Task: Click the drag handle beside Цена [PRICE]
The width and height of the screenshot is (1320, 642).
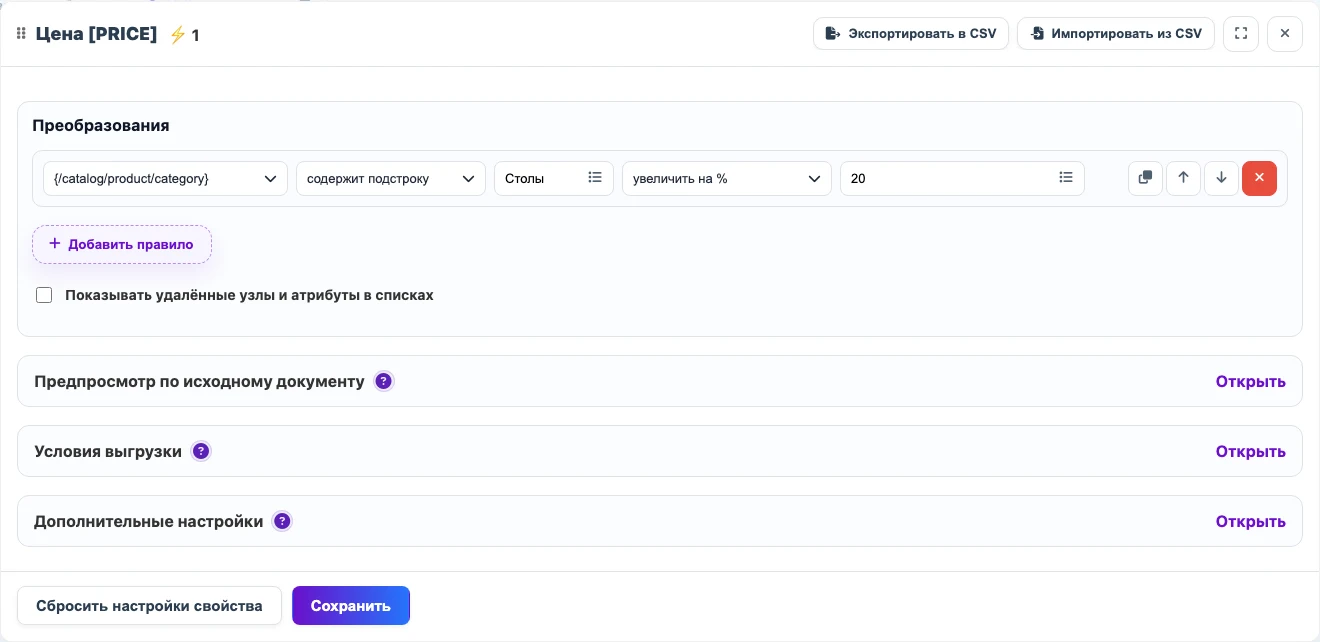Action: 21,34
